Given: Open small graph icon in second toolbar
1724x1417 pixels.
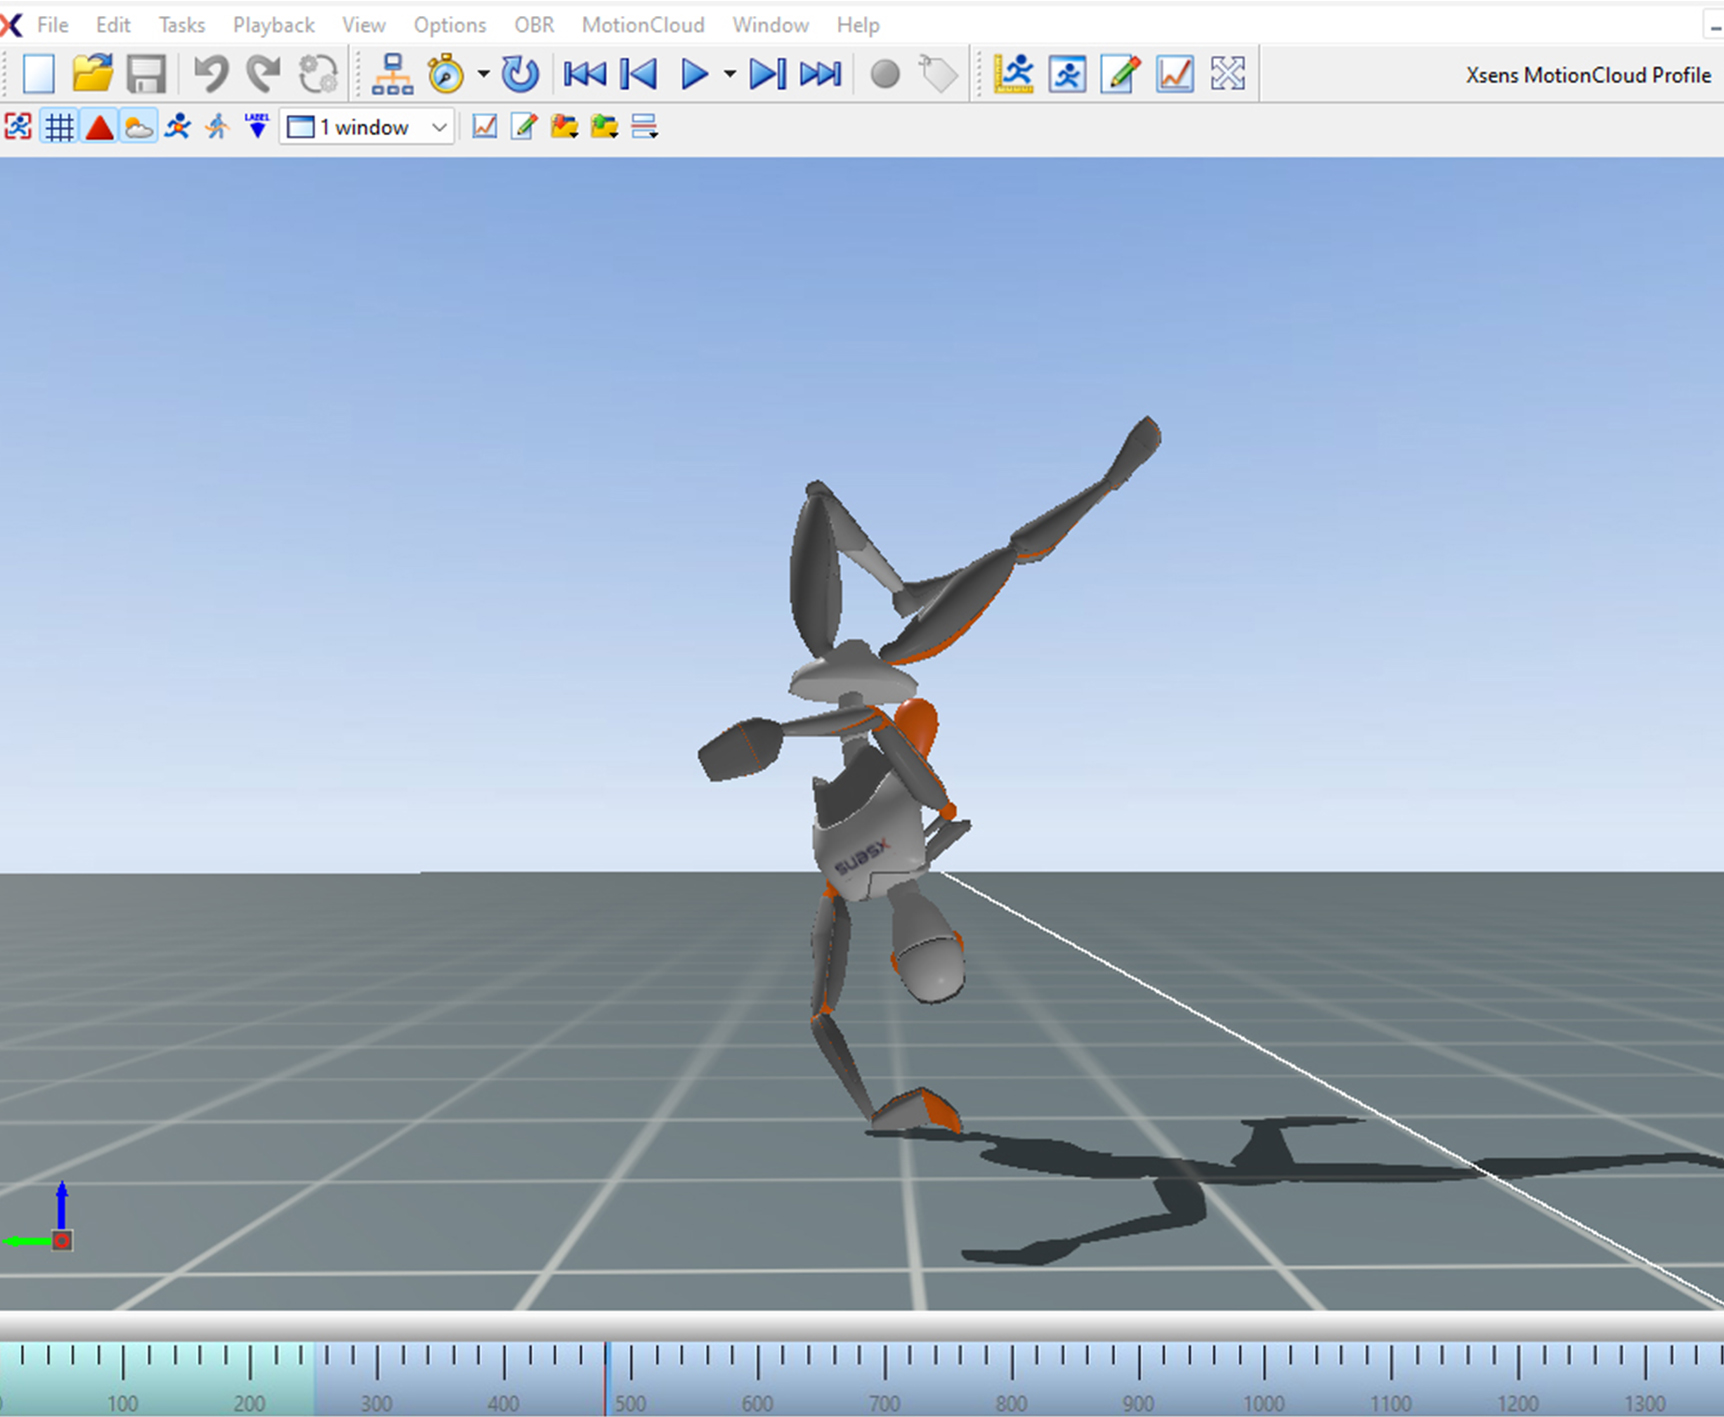Looking at the screenshot, I should (485, 127).
